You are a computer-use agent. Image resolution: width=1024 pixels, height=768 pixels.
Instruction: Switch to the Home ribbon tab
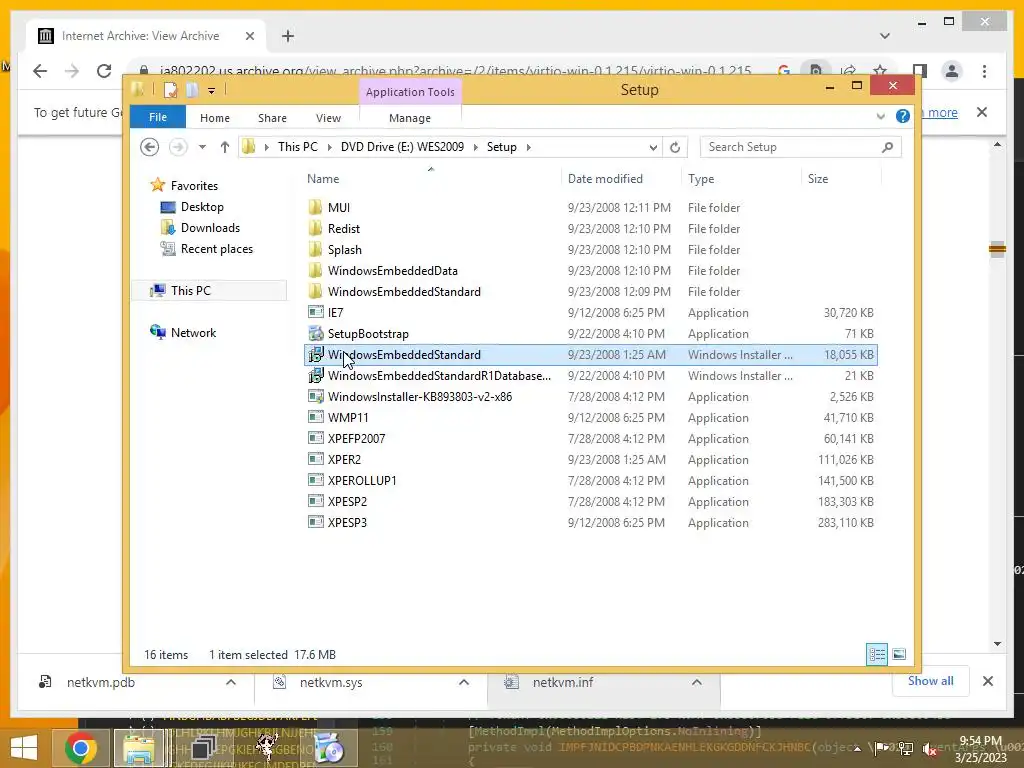[215, 118]
